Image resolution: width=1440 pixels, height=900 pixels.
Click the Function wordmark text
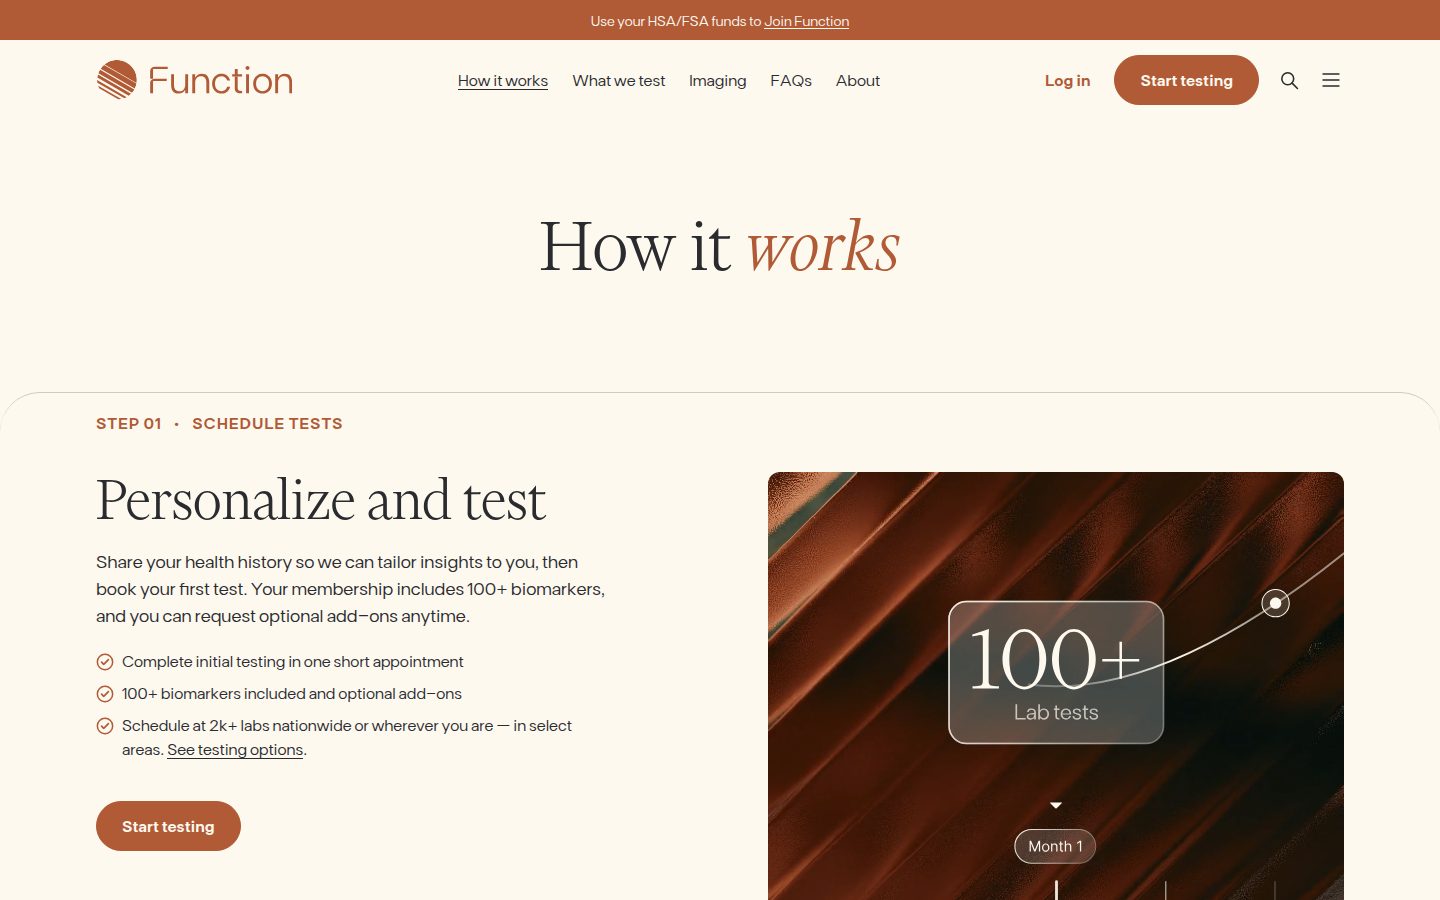click(221, 80)
